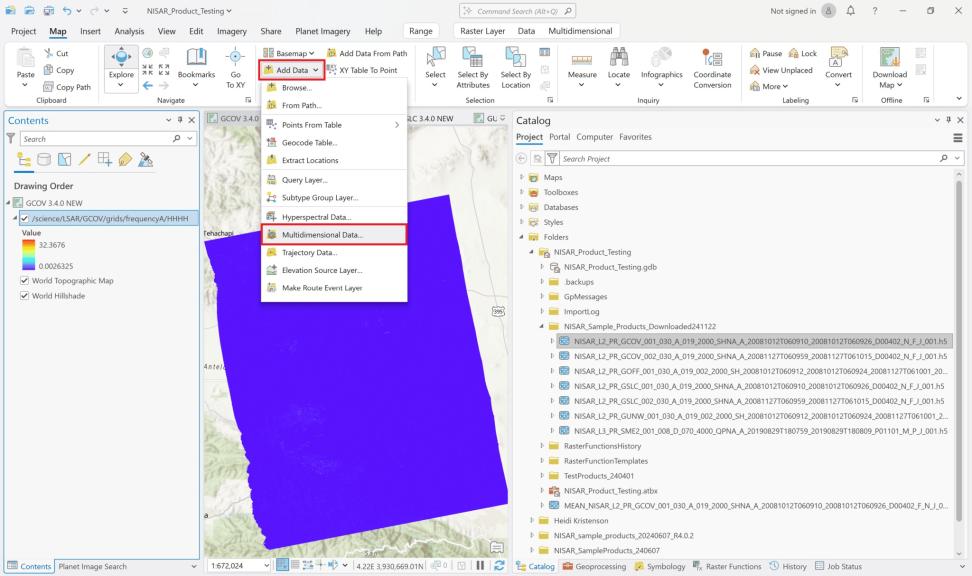Click the HHHH layer color ramp
972x576 pixels.
pyautogui.click(x=29, y=255)
